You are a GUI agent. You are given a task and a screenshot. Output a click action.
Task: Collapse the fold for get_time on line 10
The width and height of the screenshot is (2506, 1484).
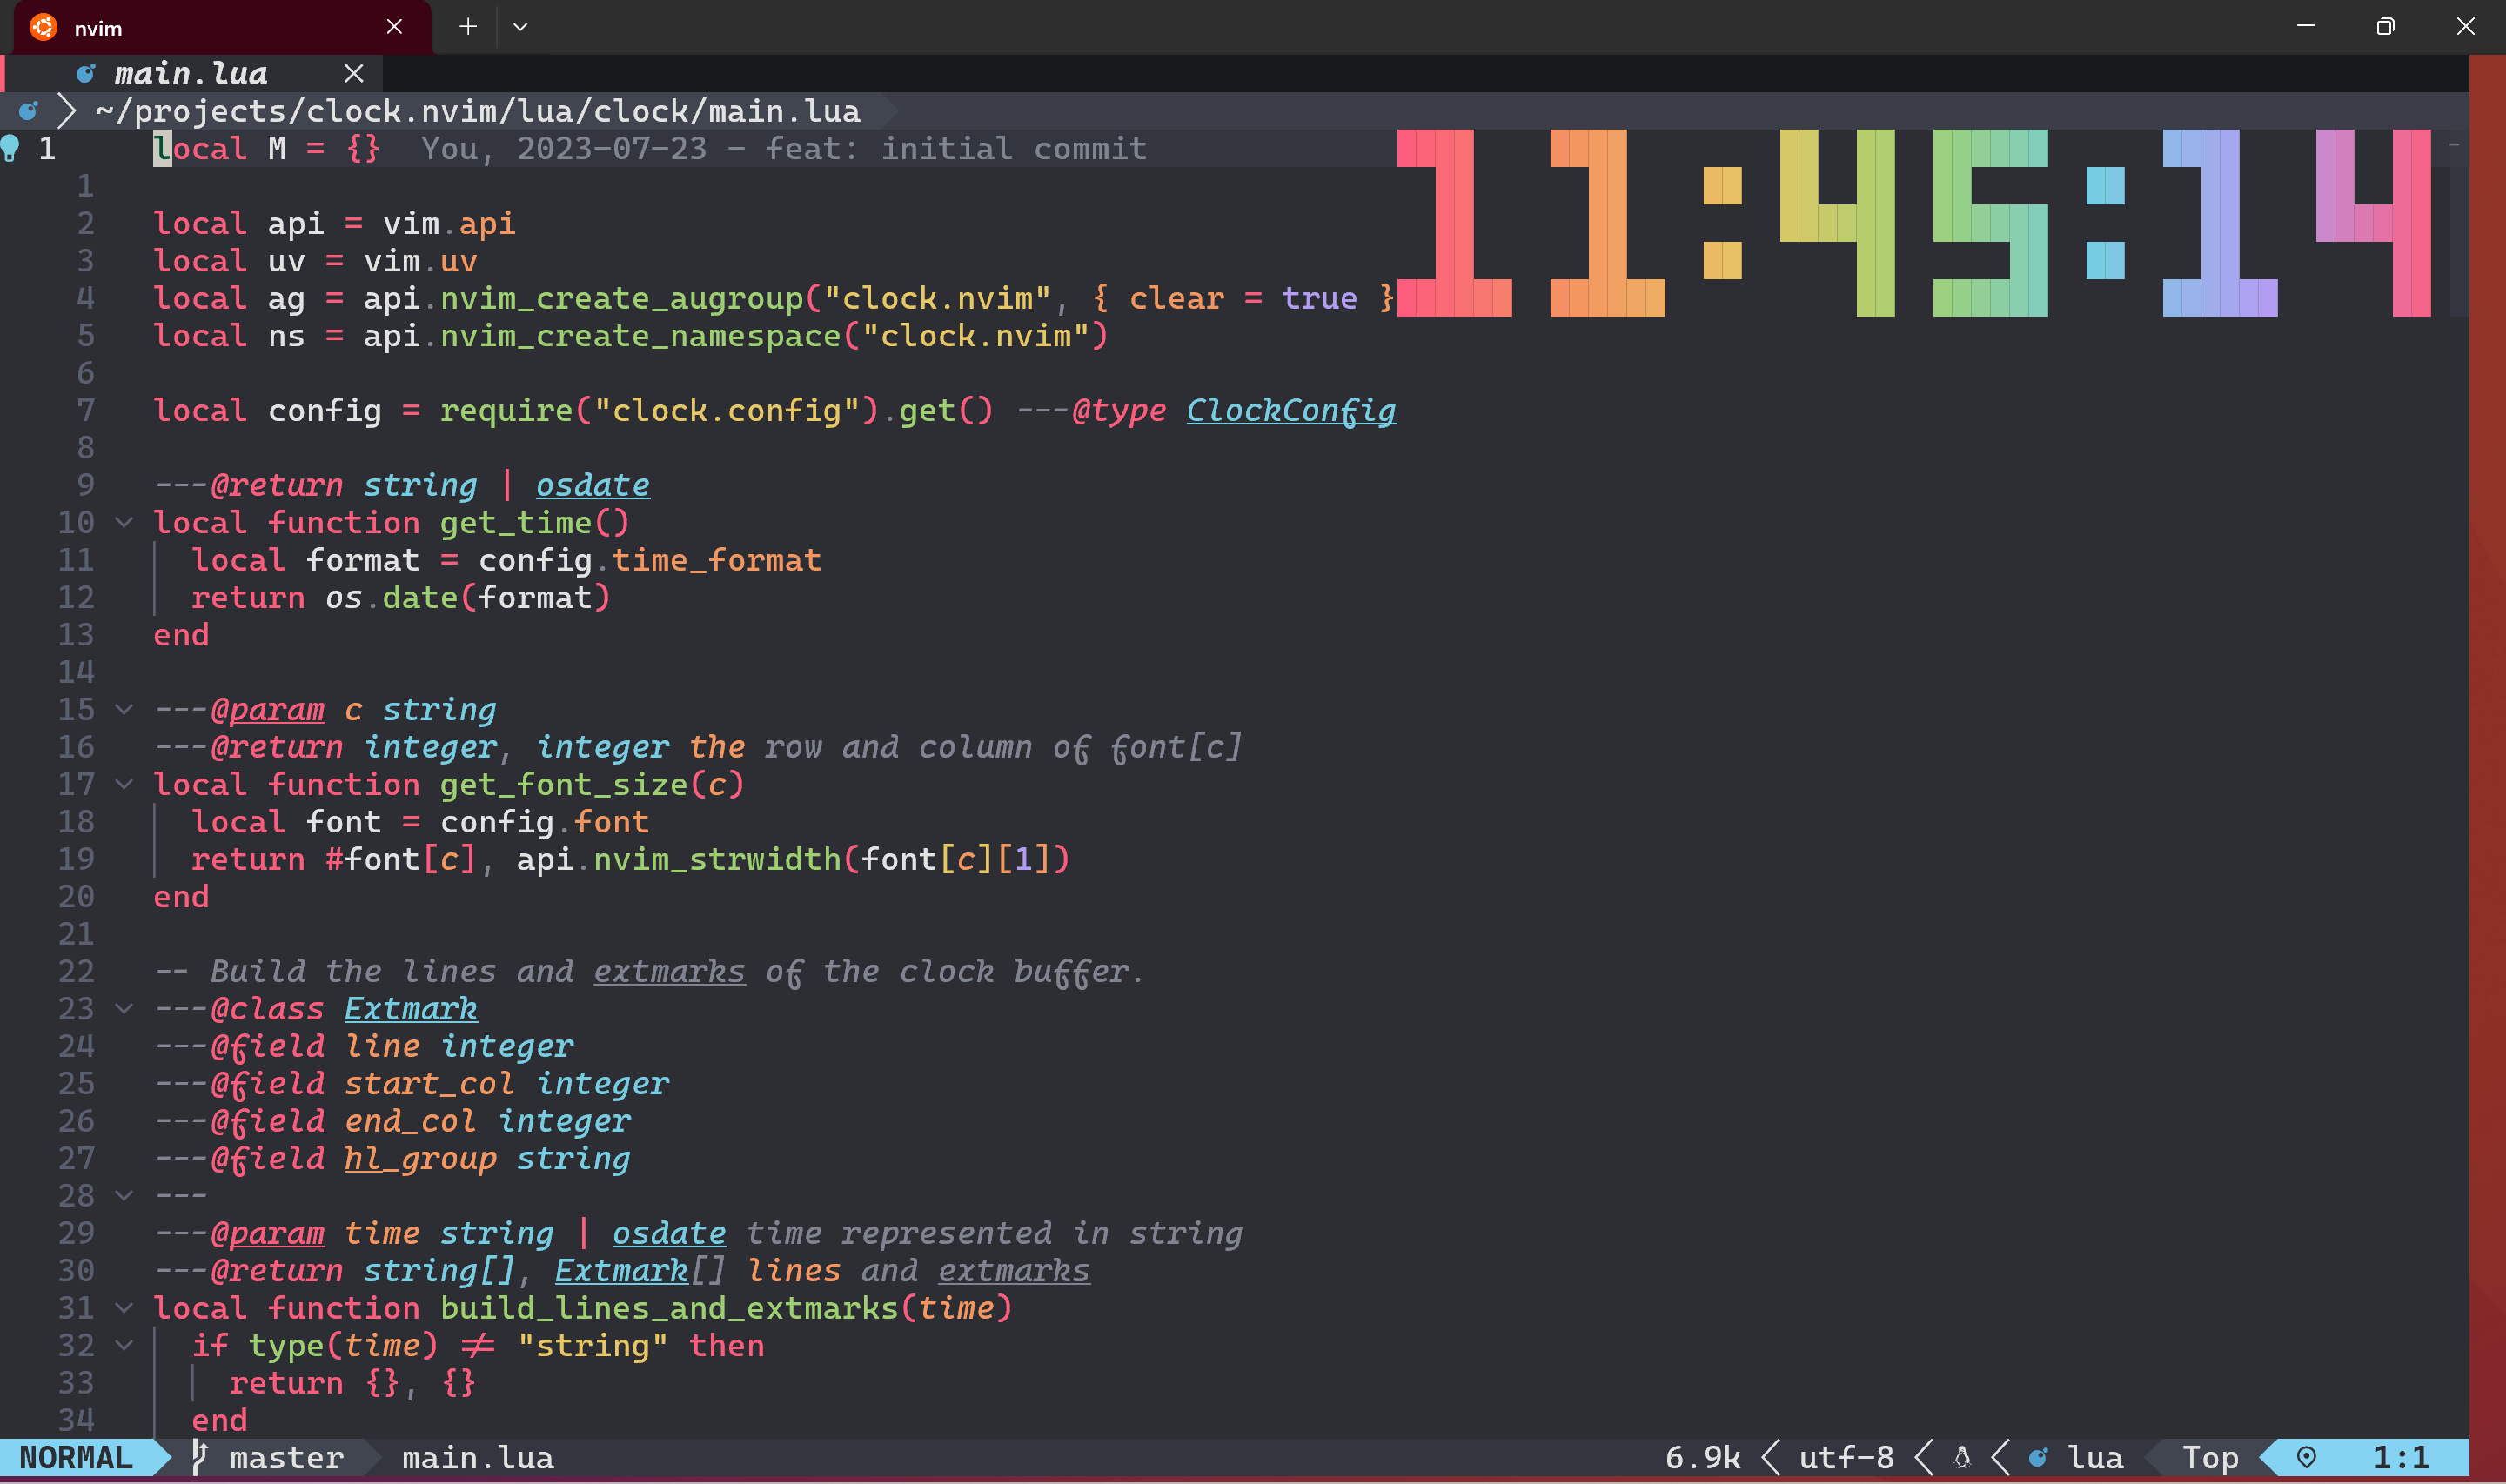click(x=123, y=522)
